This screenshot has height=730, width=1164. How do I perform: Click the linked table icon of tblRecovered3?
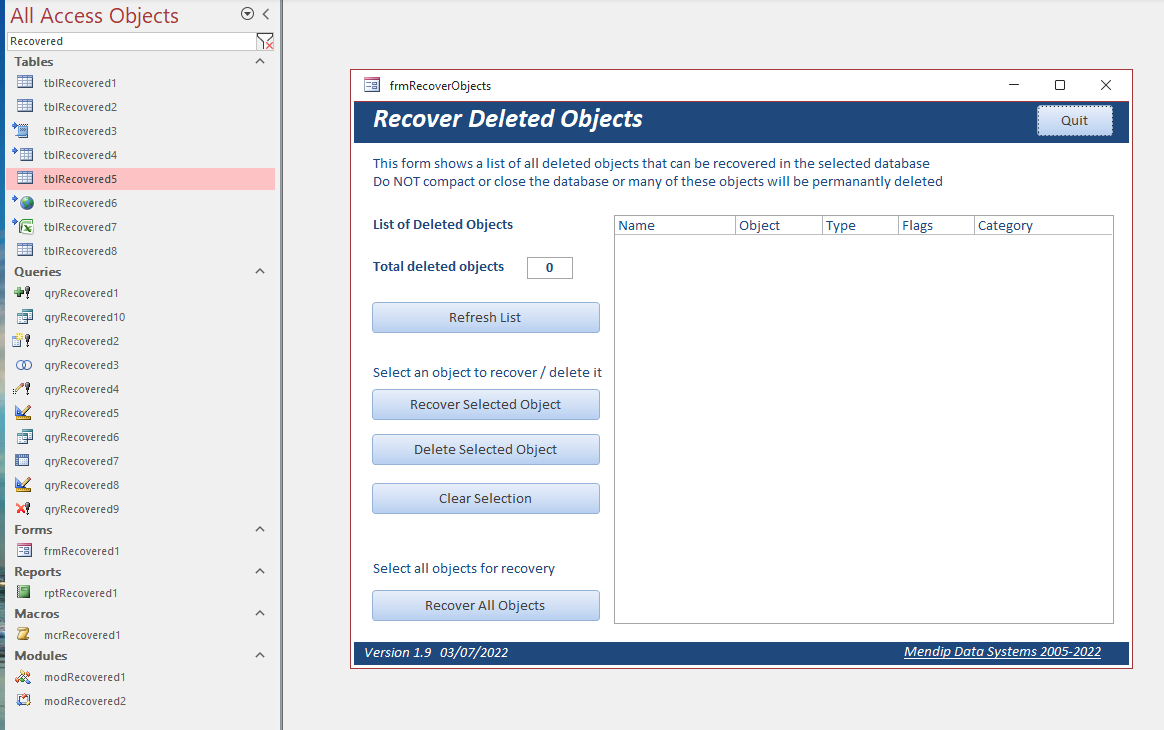coord(22,131)
